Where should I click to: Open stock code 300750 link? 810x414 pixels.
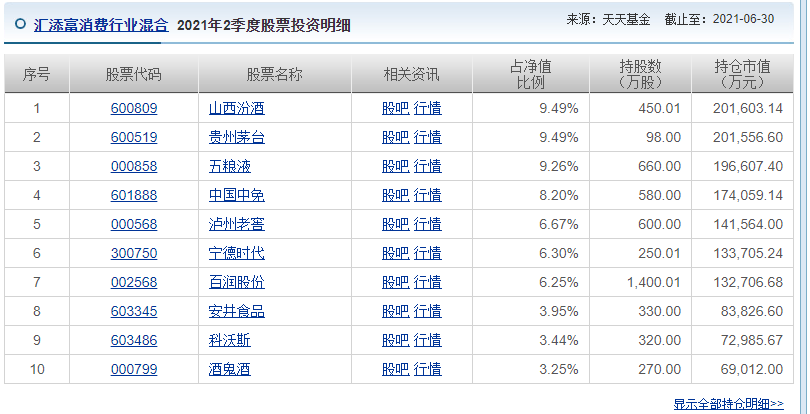[x=133, y=253]
